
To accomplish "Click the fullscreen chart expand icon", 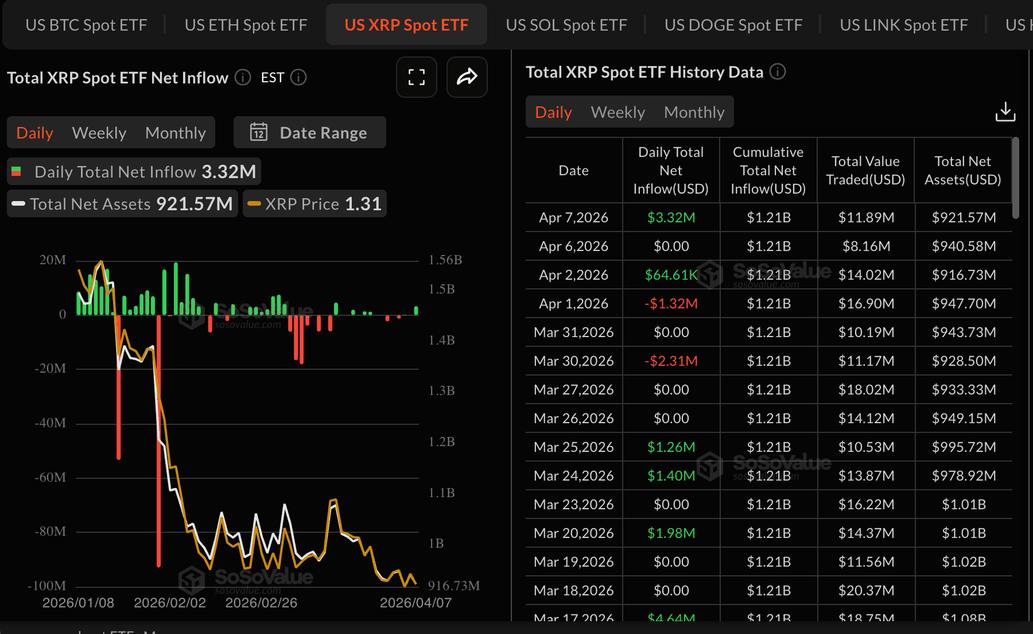I will 416,77.
